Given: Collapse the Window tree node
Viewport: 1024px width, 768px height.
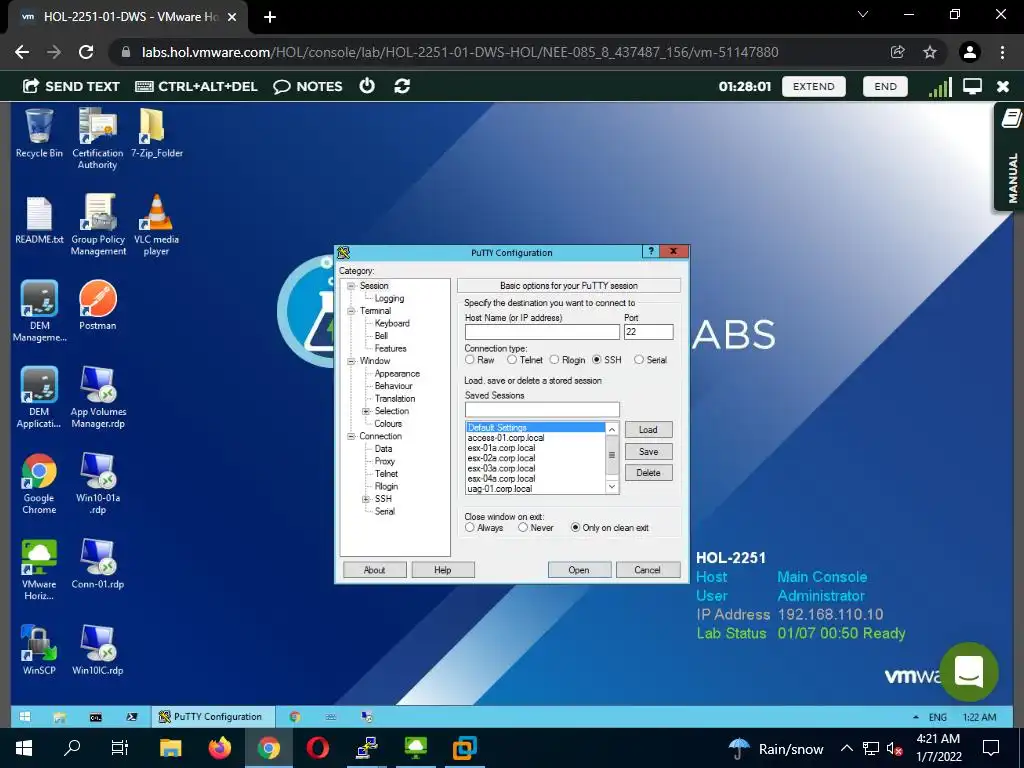Looking at the screenshot, I should 351,361.
